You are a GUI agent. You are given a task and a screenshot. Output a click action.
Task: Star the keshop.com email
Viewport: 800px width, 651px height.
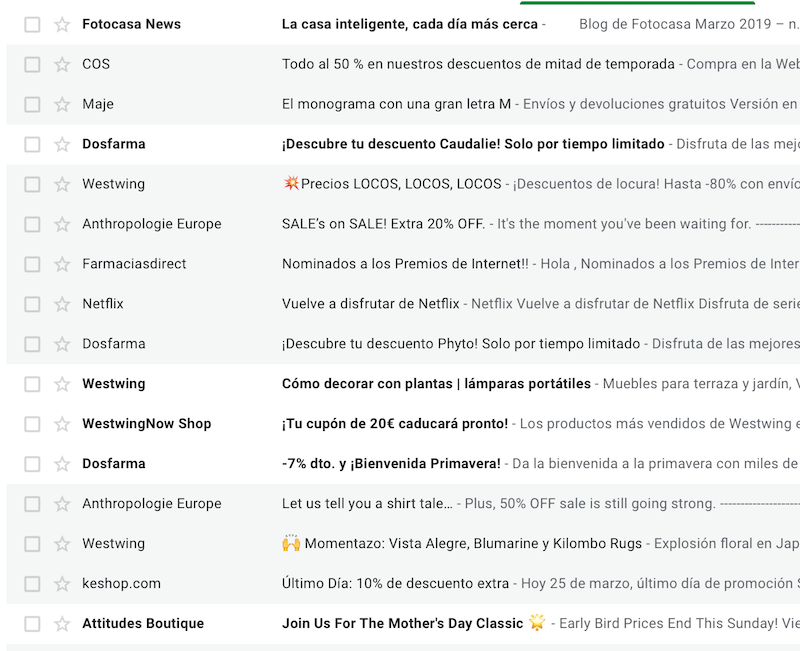[62, 584]
